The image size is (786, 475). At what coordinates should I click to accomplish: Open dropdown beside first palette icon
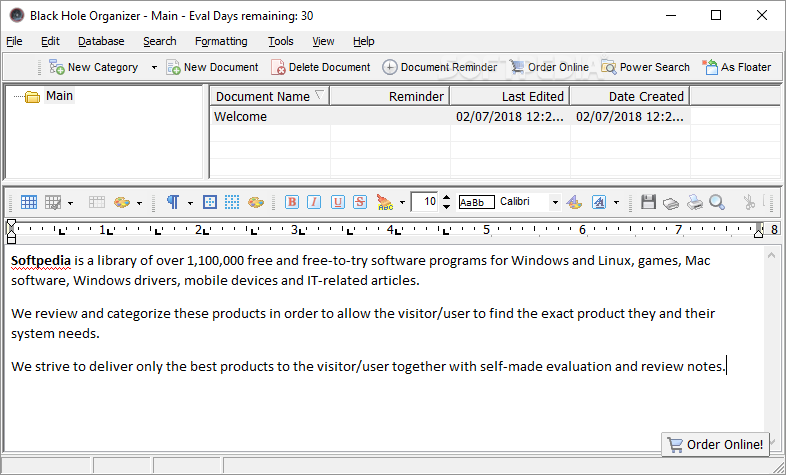[x=139, y=203]
